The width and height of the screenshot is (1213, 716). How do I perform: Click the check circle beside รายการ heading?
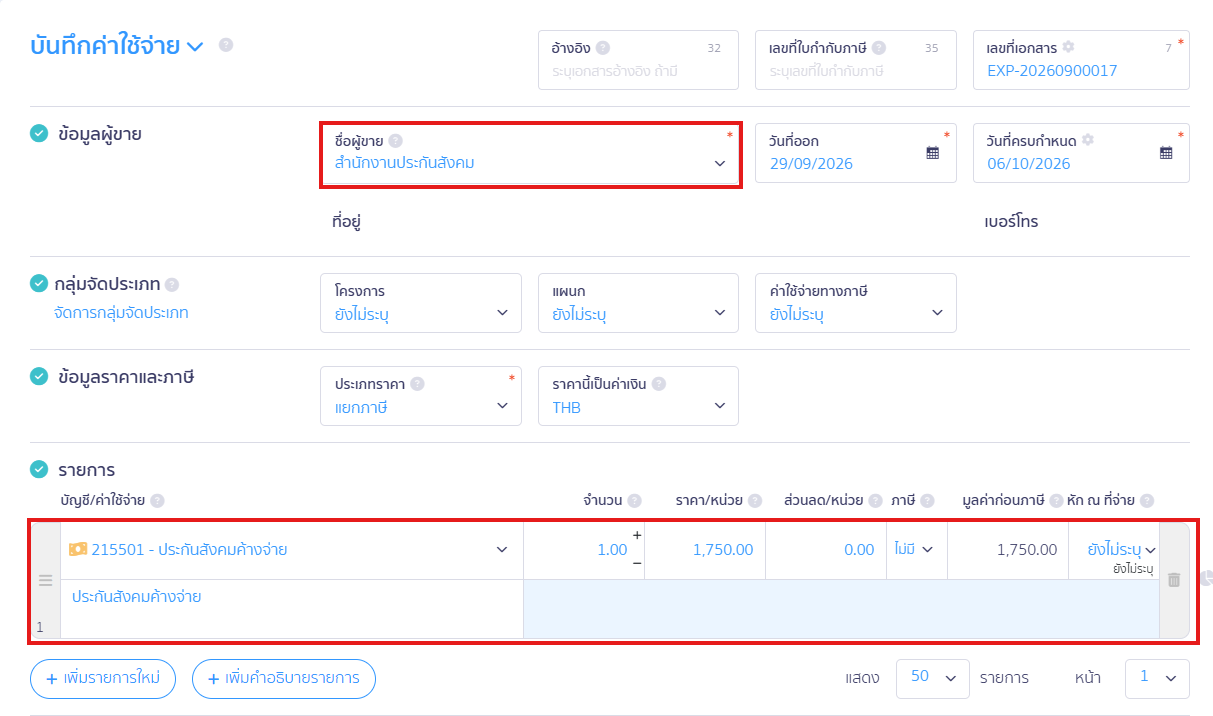[39, 469]
